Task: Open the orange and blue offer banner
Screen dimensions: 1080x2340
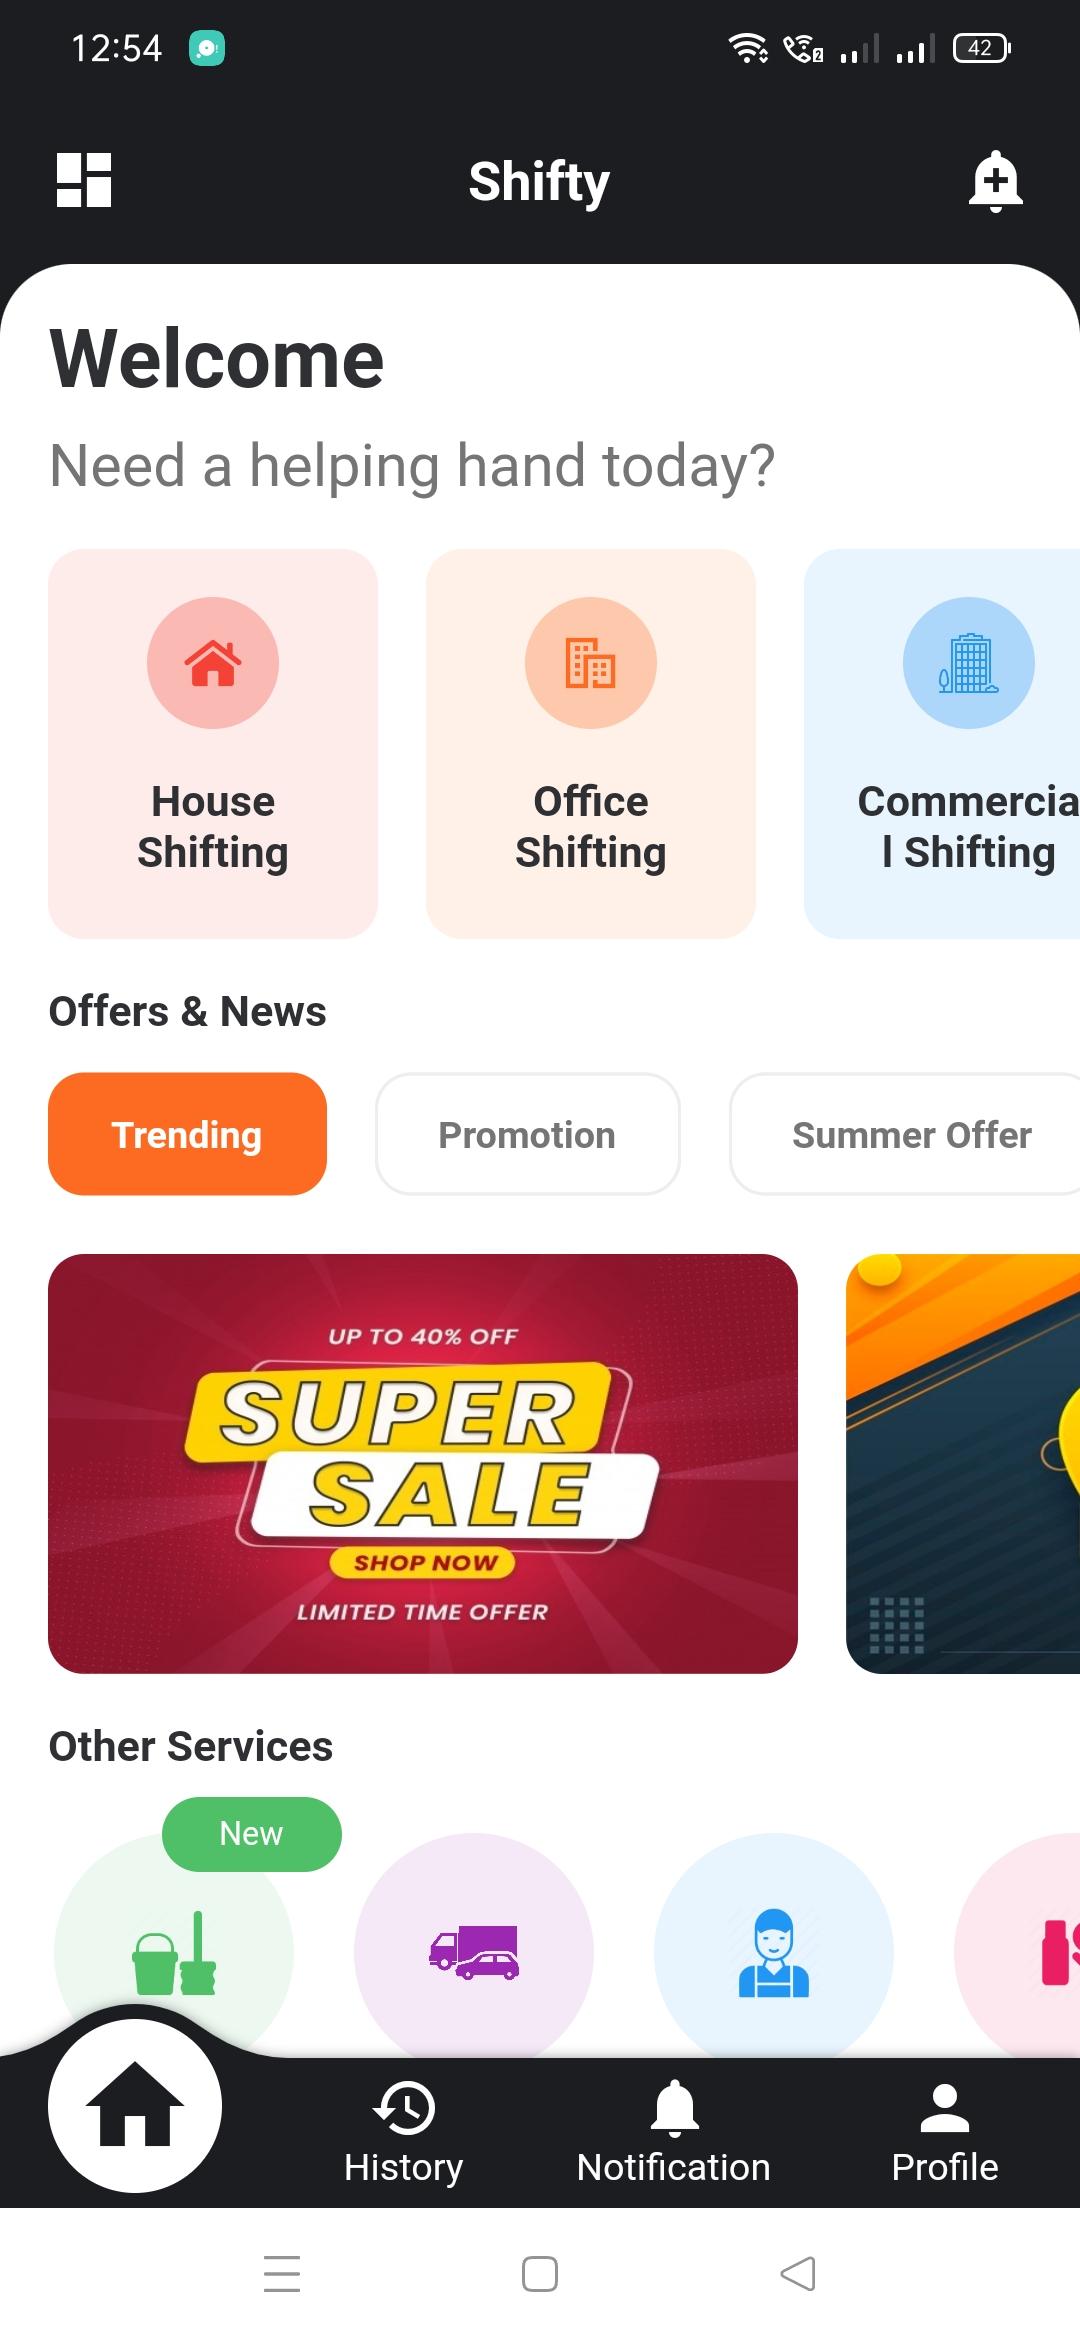Action: pos(963,1463)
